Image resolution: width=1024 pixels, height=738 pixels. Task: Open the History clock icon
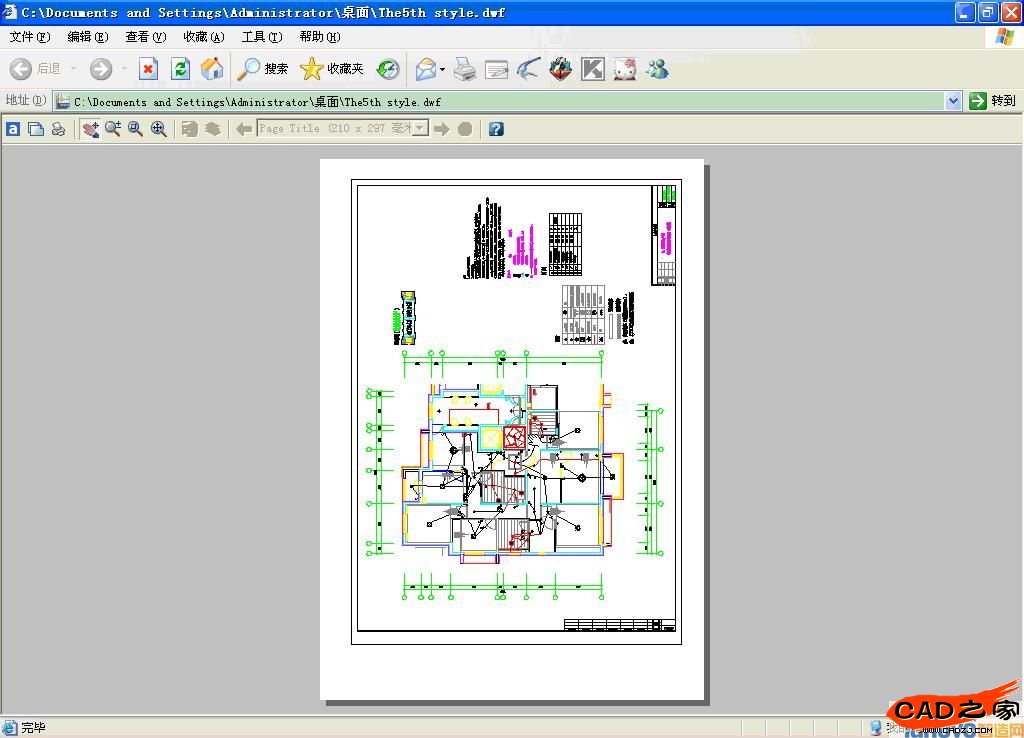[388, 69]
